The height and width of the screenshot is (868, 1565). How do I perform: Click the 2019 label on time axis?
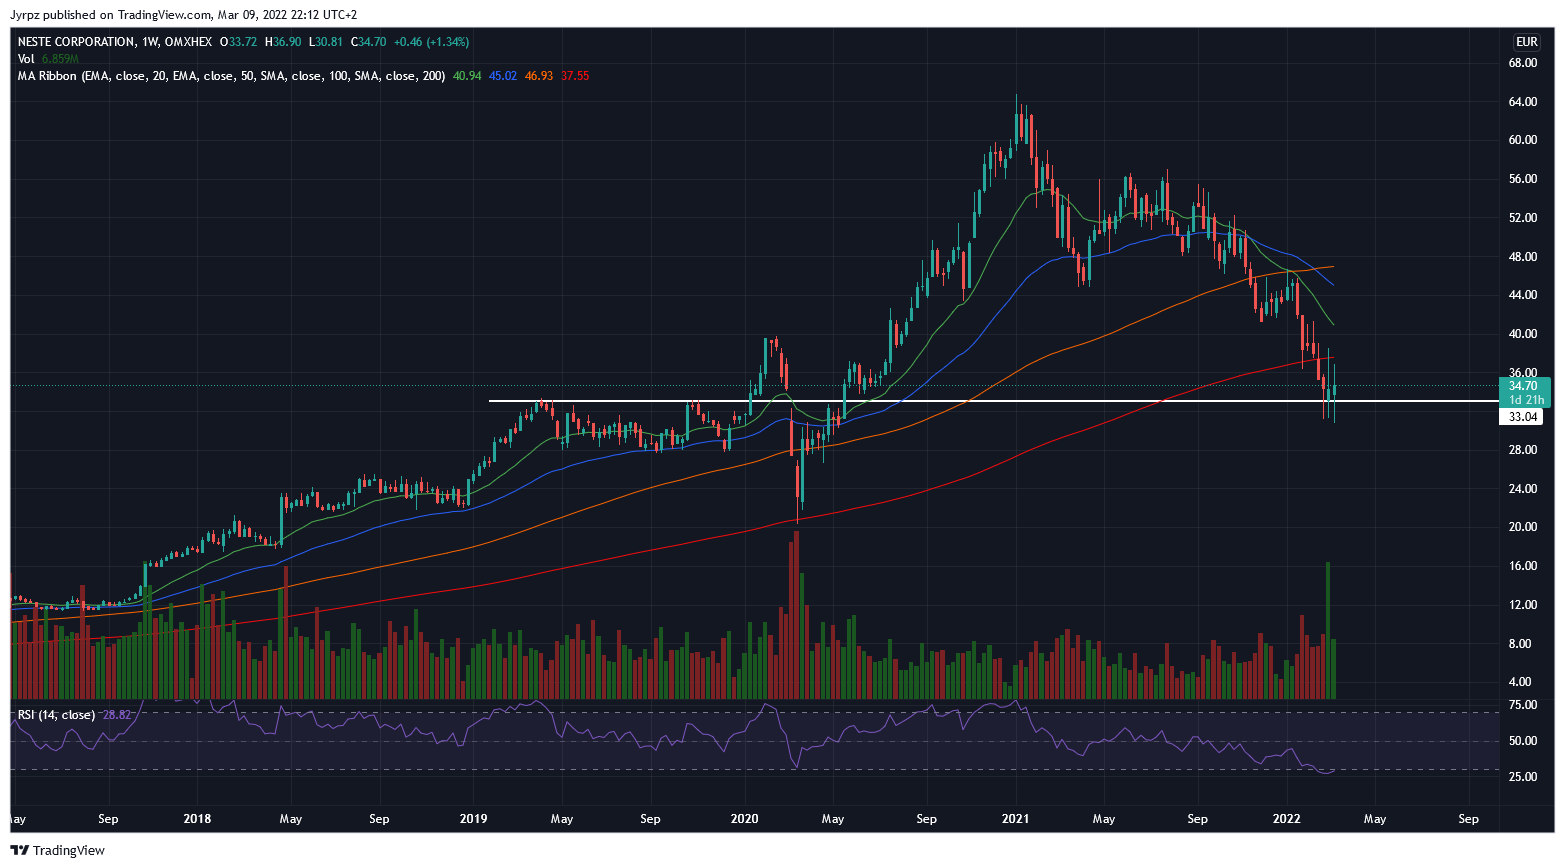click(473, 819)
